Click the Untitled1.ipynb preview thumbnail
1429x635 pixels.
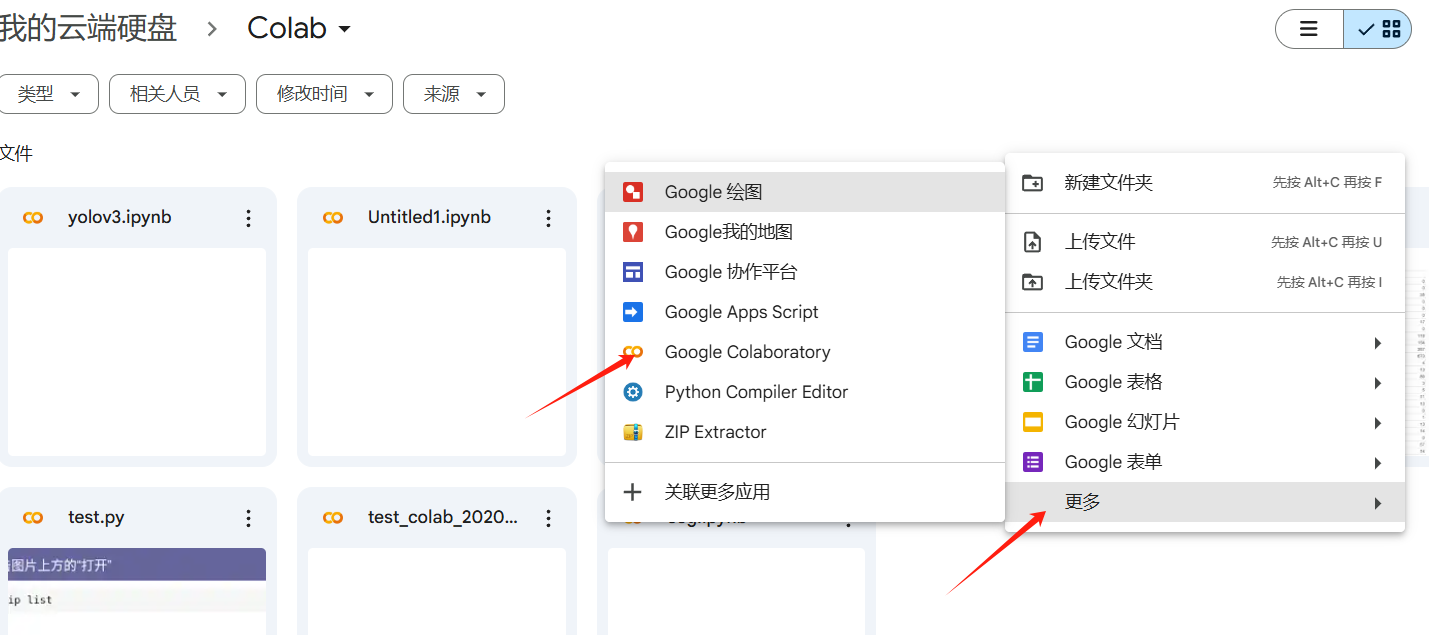coord(437,352)
